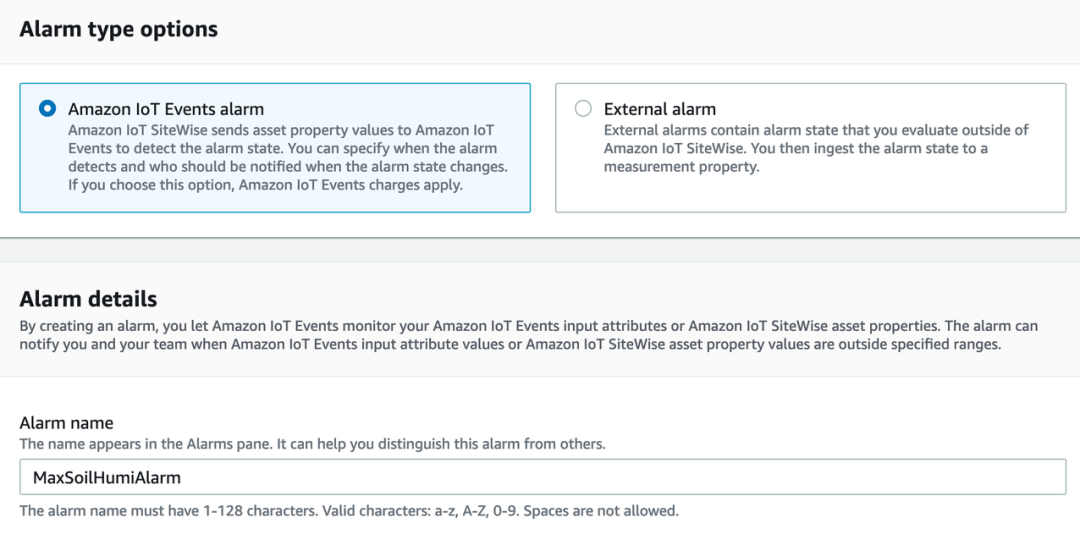Click the "name appears in the Alarms pane" hint
The height and width of the screenshot is (551, 1080).
tap(312, 443)
